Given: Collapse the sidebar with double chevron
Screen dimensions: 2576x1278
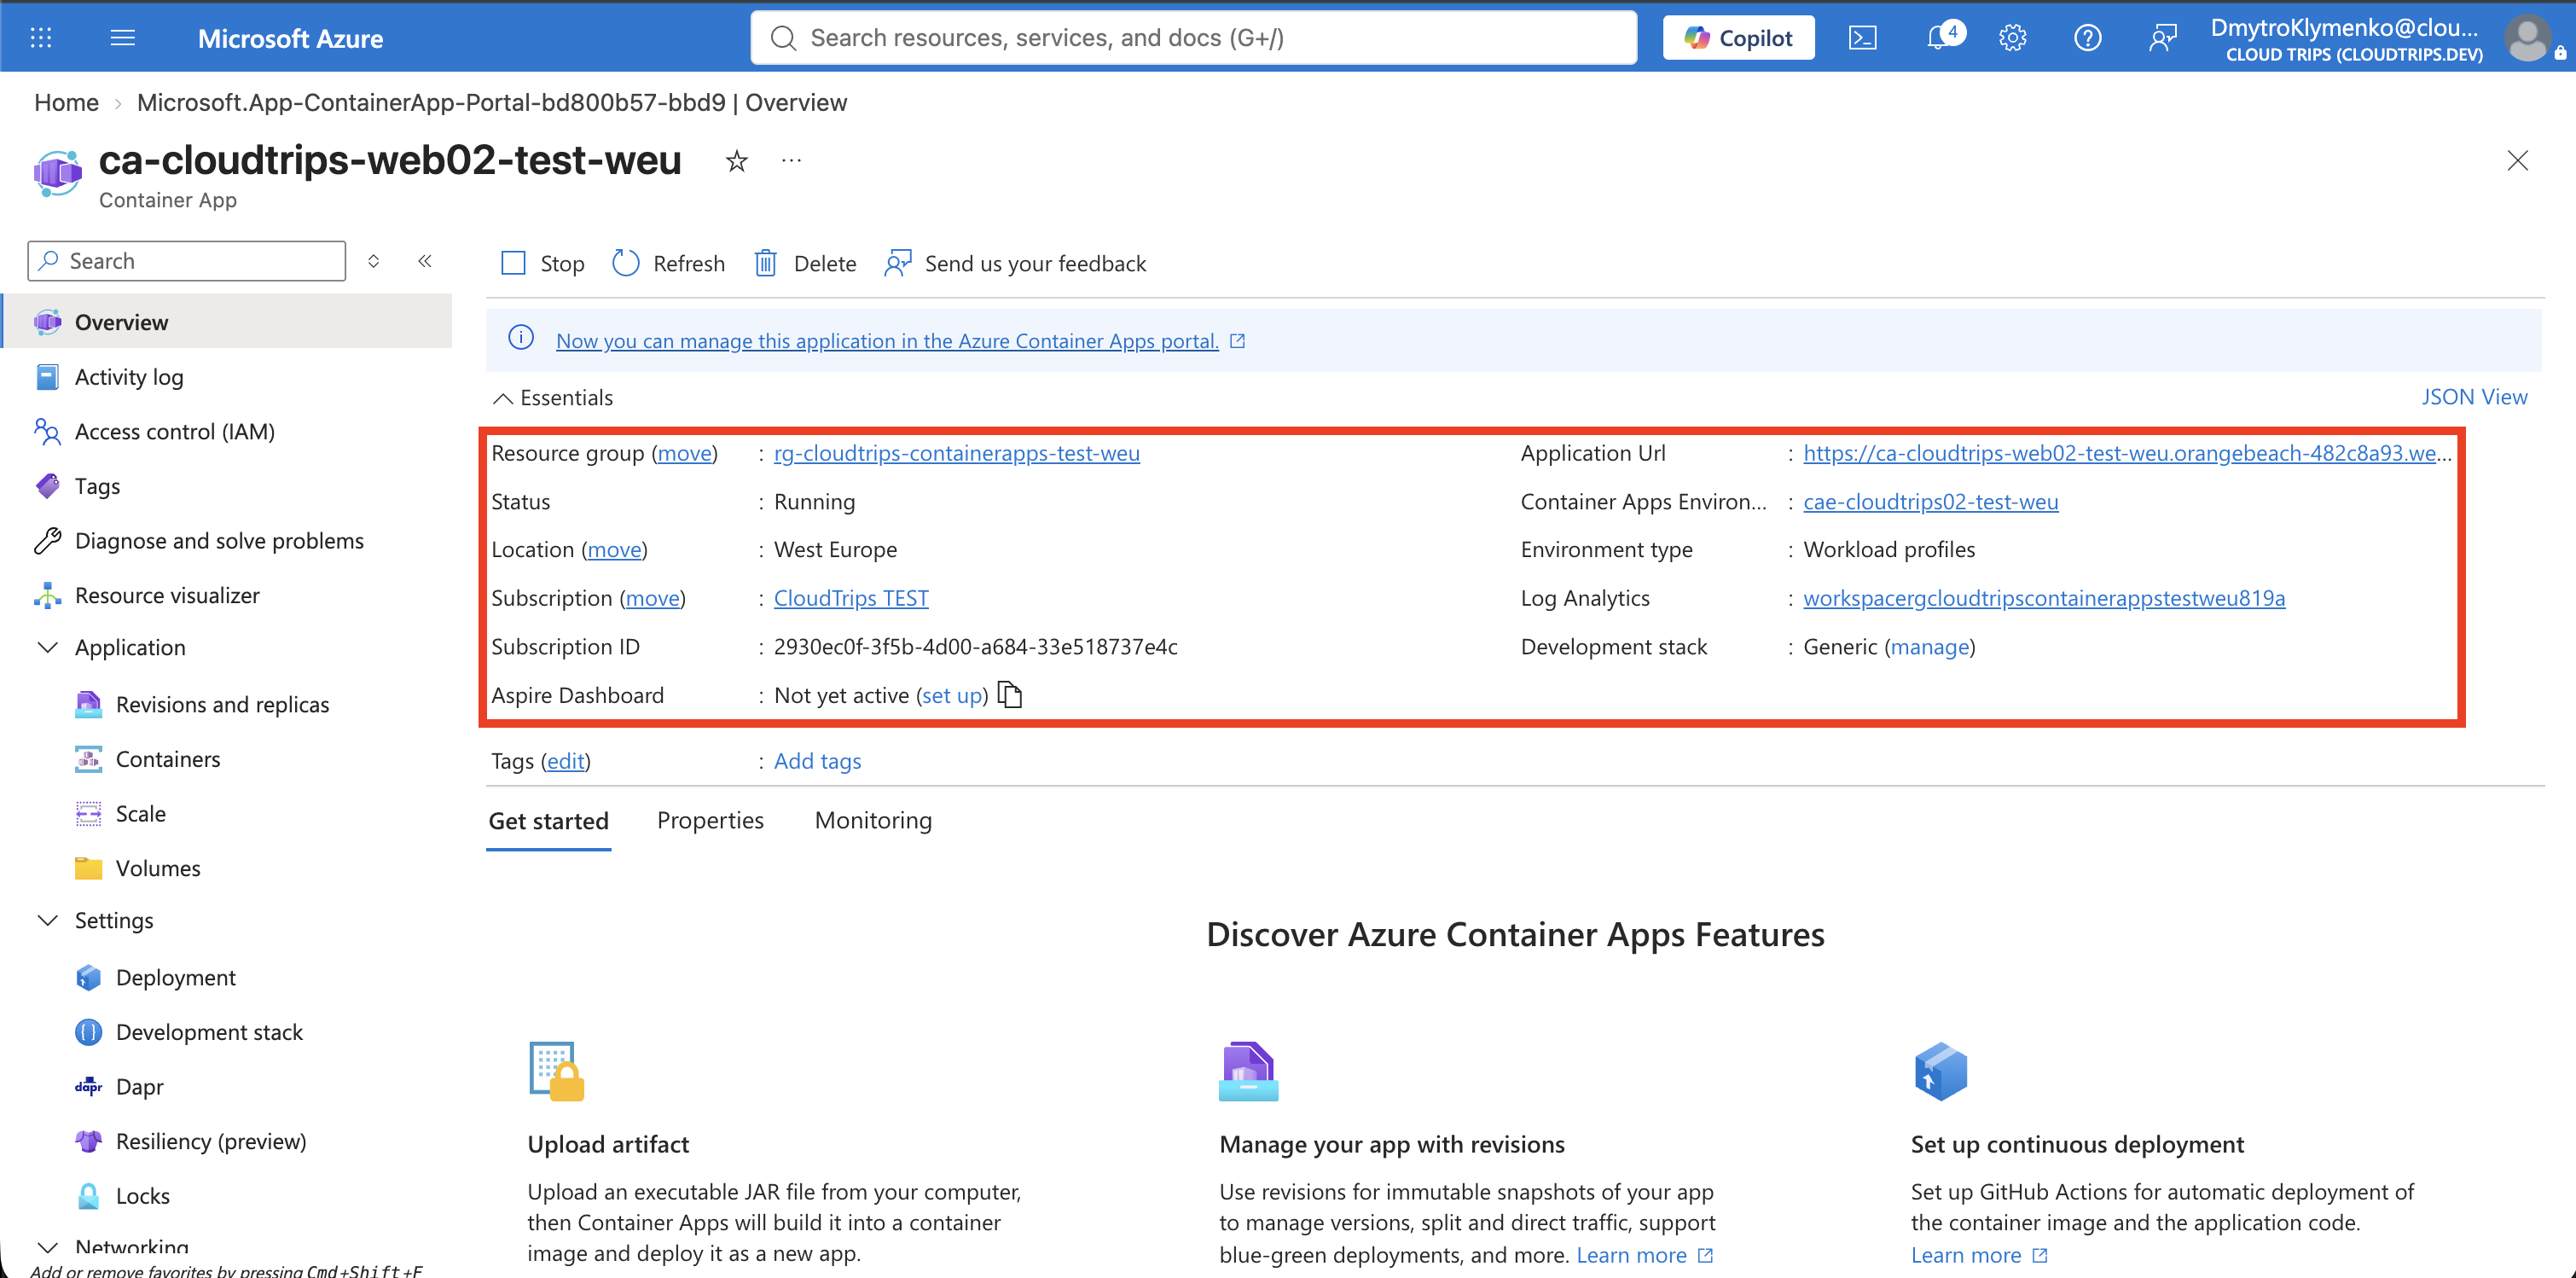Looking at the screenshot, I should 425,261.
